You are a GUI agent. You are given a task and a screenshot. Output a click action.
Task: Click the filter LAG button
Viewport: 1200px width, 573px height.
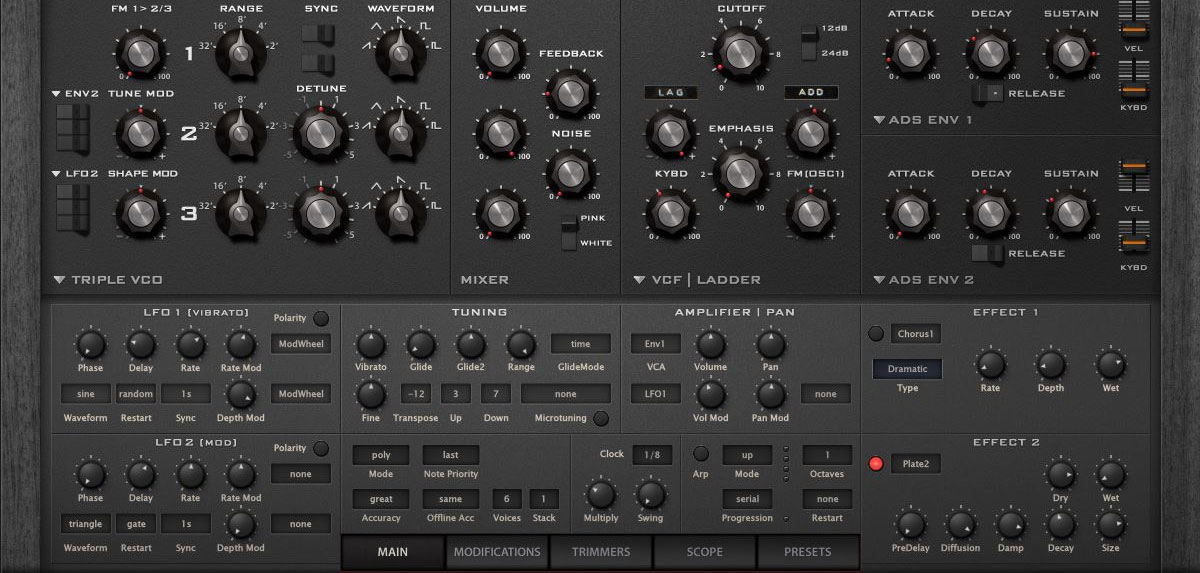click(670, 92)
